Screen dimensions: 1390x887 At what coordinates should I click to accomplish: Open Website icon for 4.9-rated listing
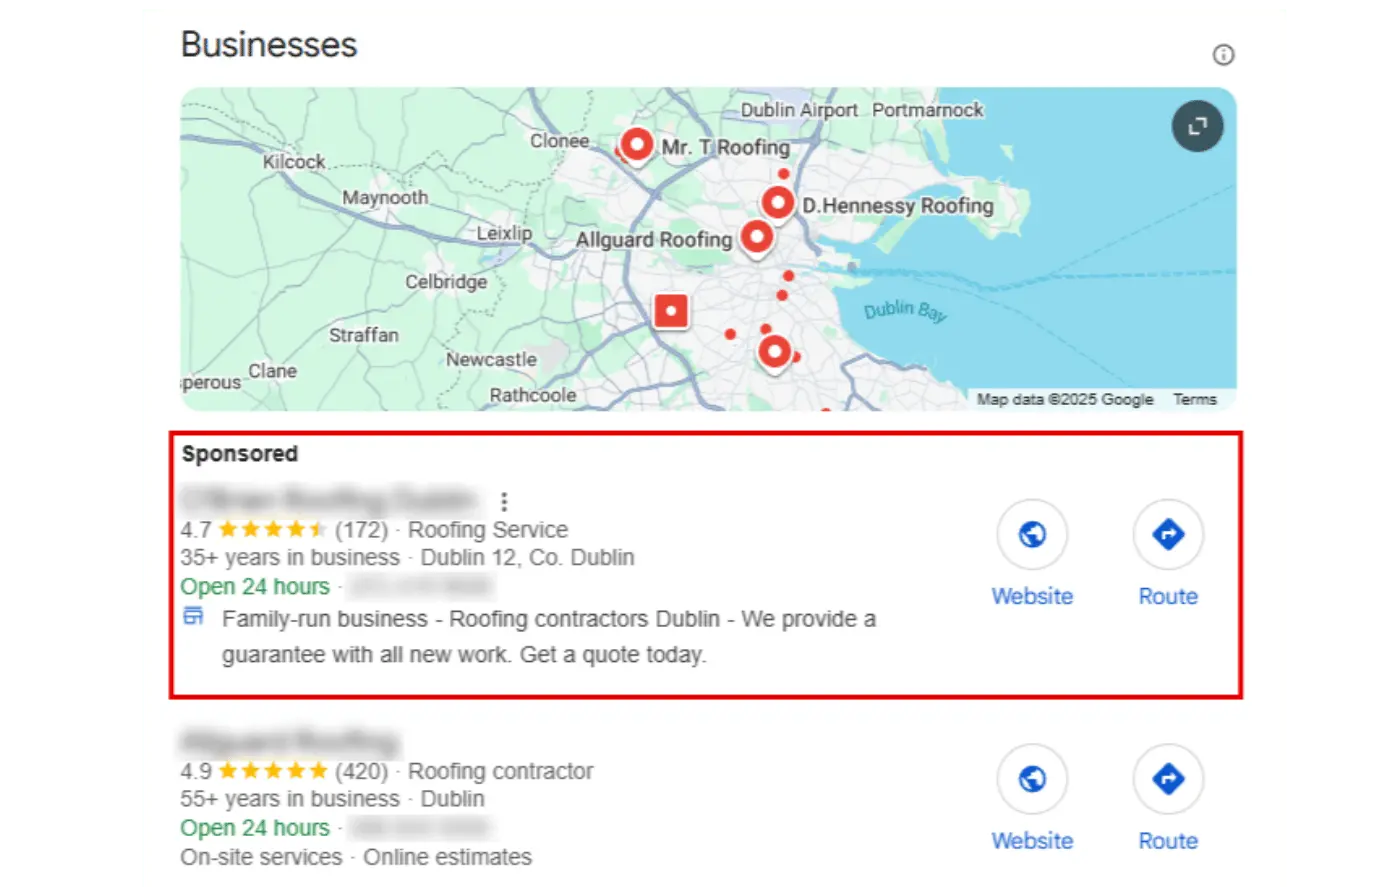point(1032,779)
